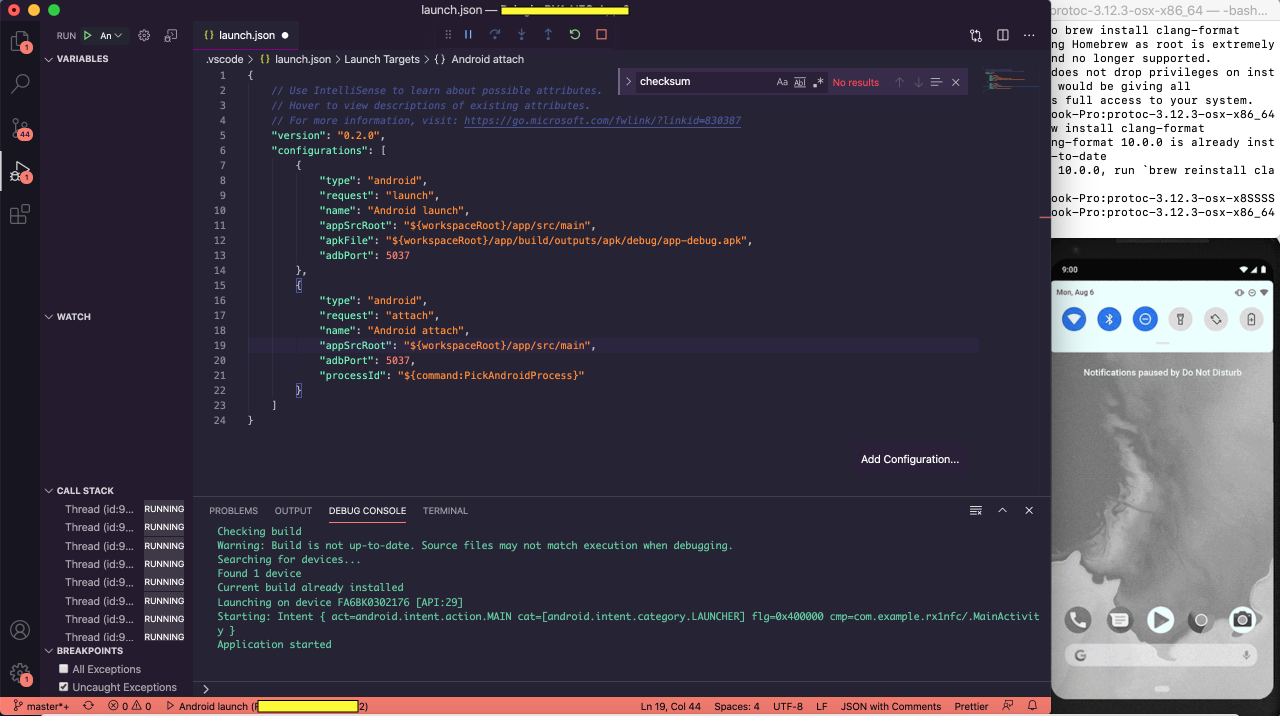The height and width of the screenshot is (716, 1280).
Task: Open launch.json via debug gear icon
Action: click(x=144, y=35)
